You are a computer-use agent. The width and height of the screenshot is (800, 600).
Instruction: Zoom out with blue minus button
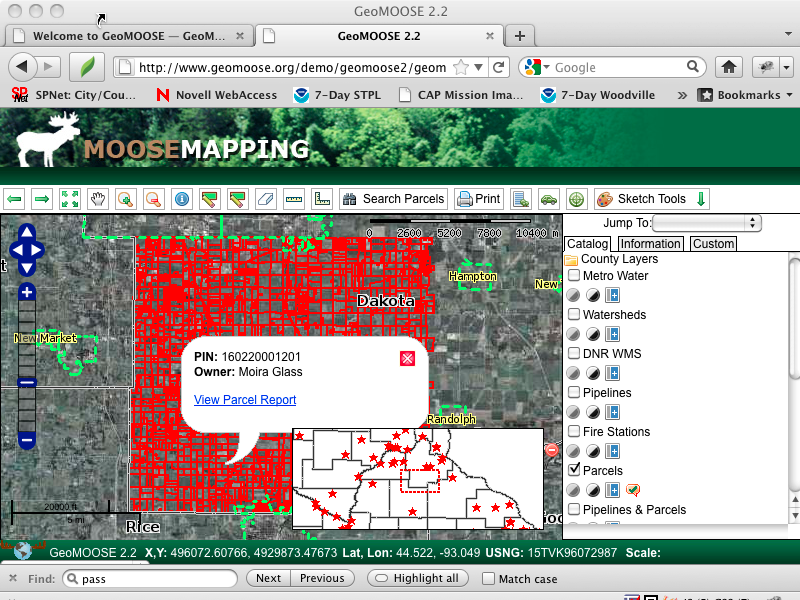click(27, 440)
